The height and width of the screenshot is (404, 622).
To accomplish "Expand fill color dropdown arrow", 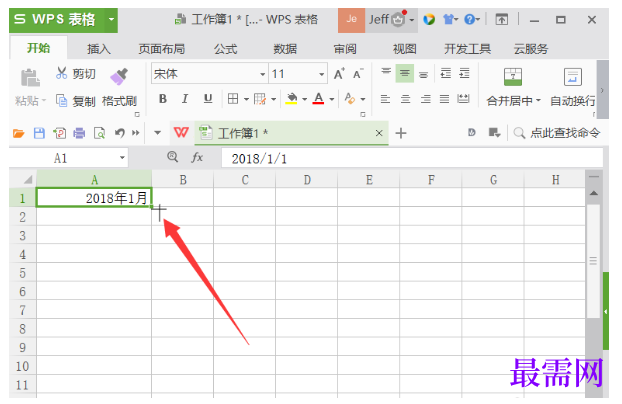I will [305, 99].
